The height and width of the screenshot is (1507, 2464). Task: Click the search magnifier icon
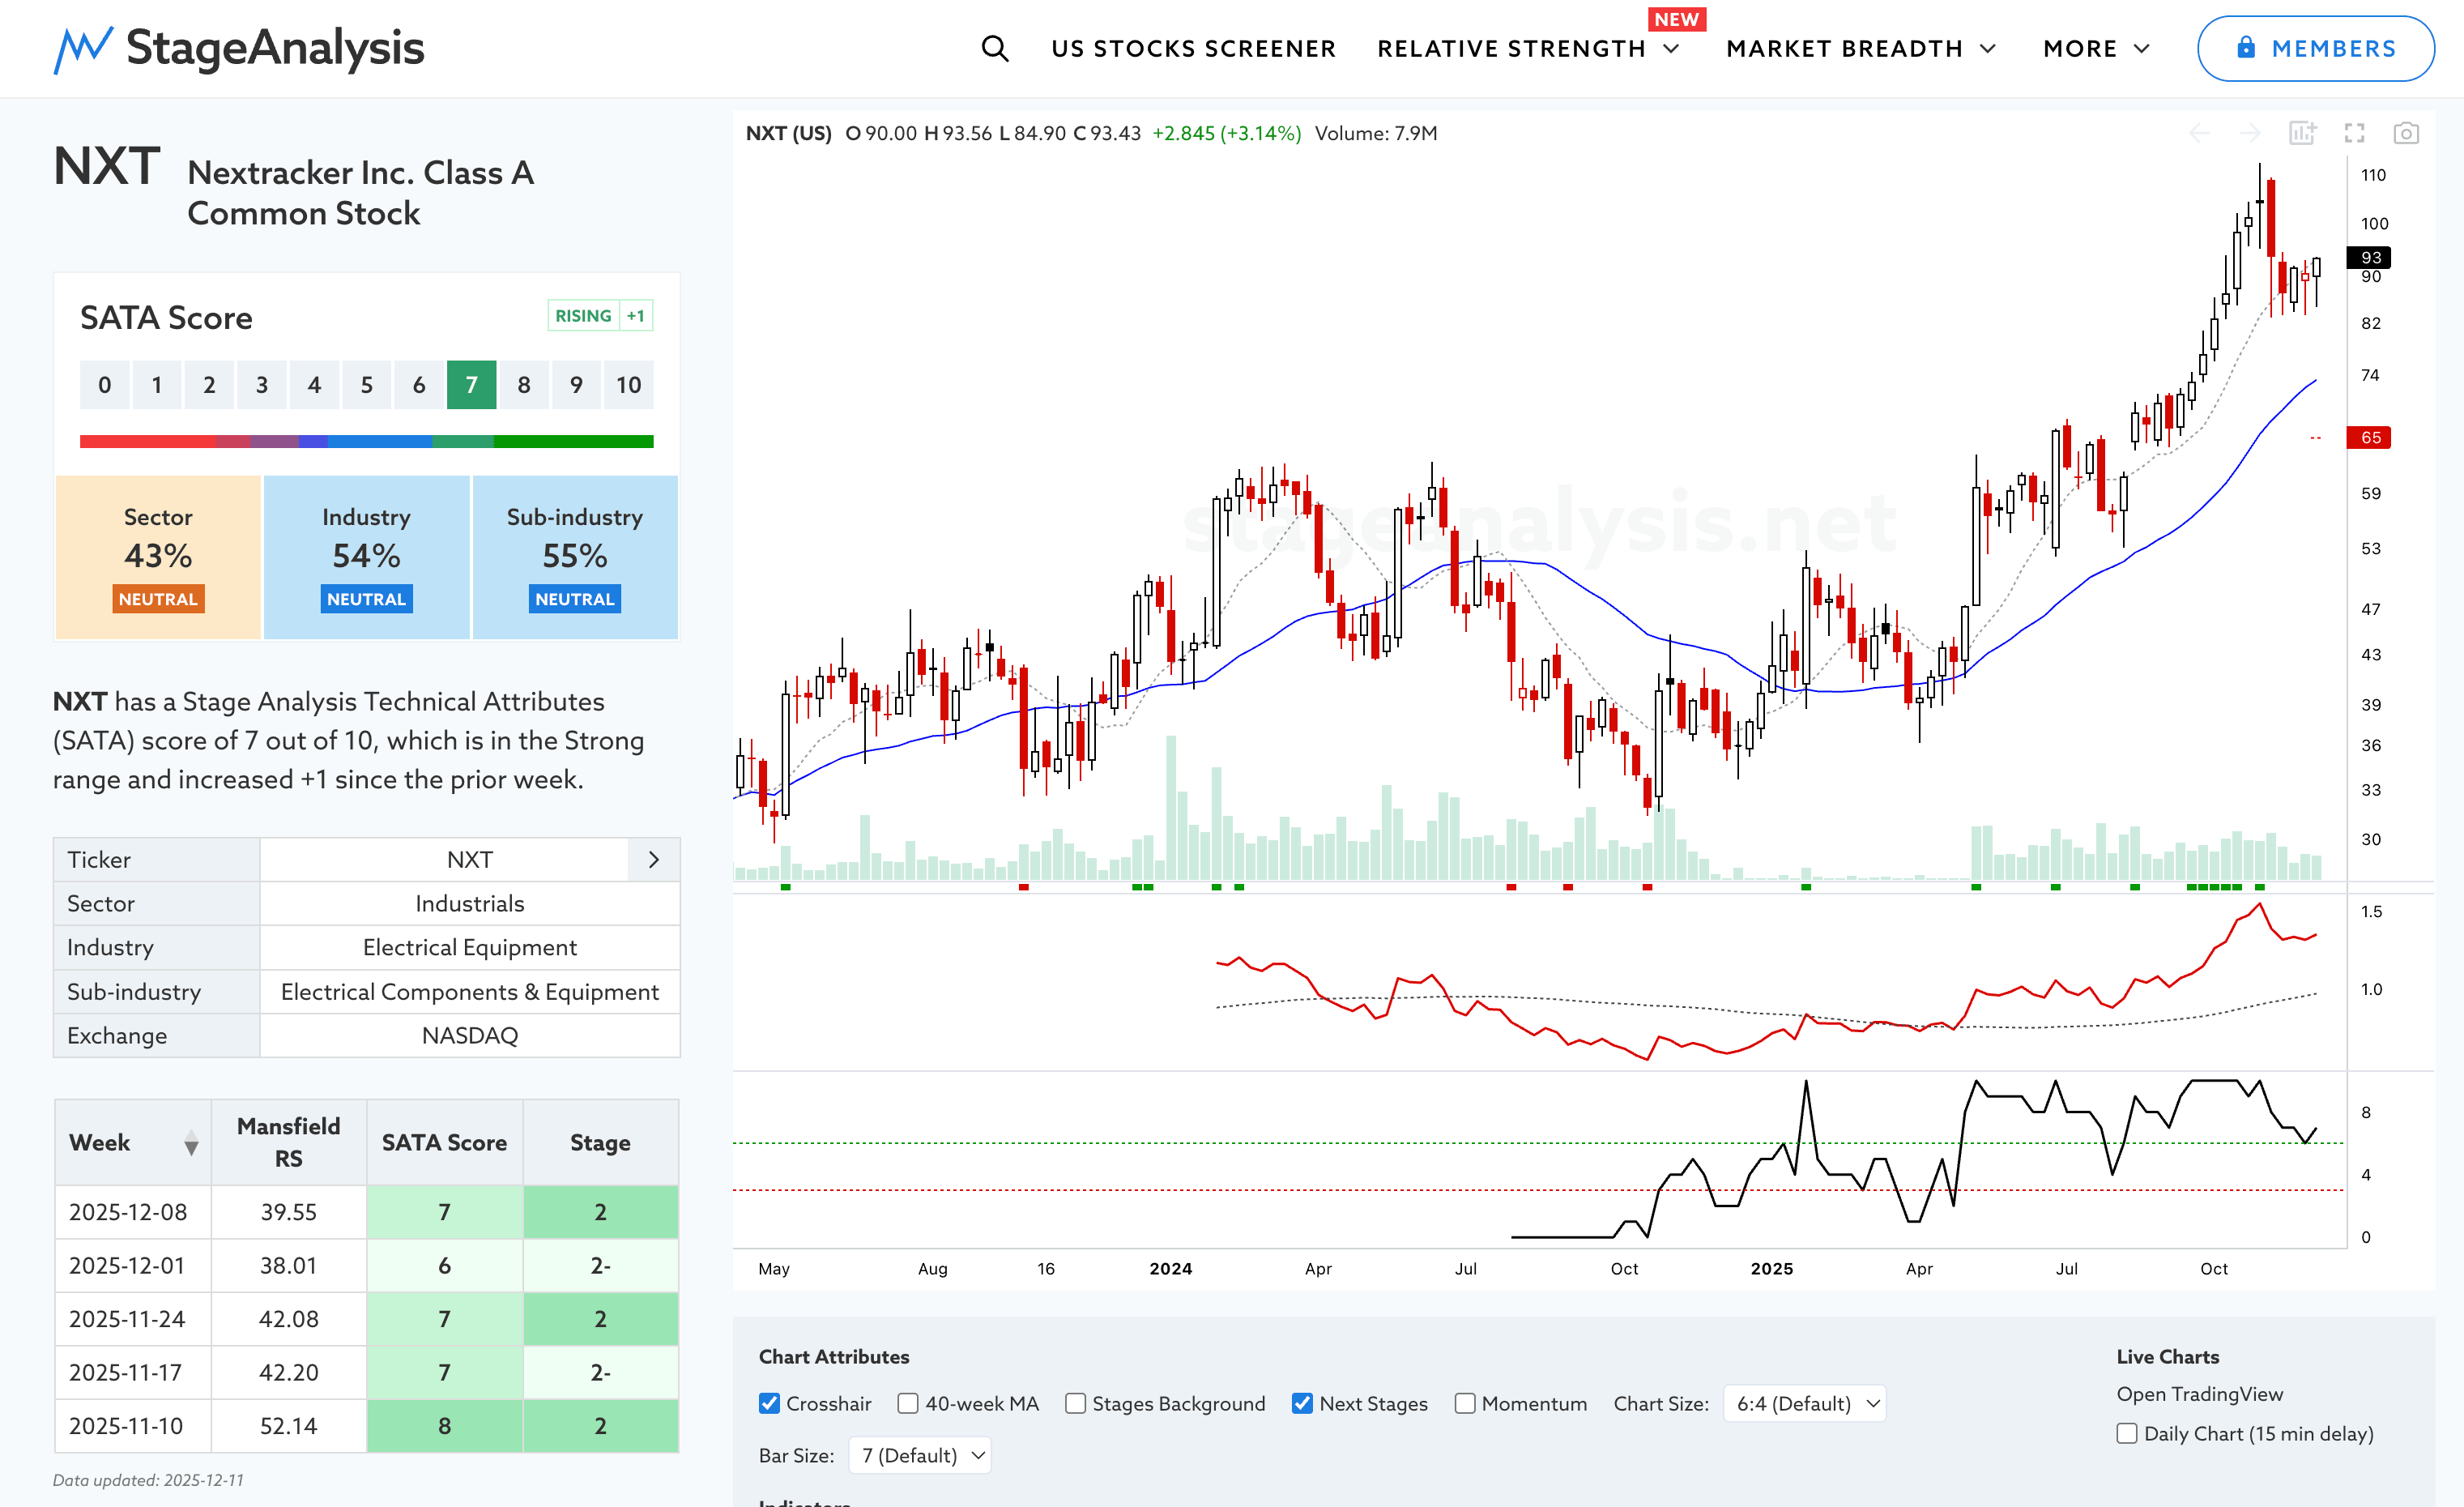tap(994, 48)
